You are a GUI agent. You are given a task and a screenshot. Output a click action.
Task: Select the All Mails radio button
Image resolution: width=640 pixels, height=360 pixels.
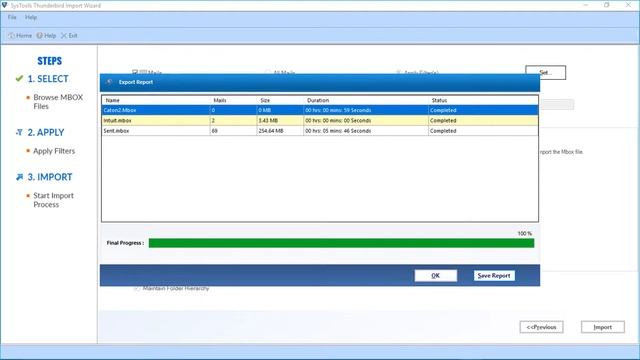coord(267,72)
